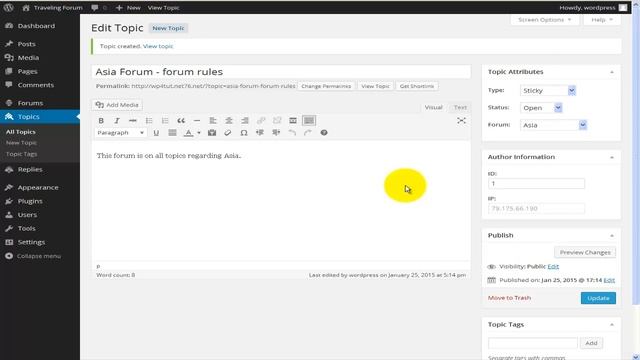Clear formatting with the eraser icon
The width and height of the screenshot is (640, 360).
click(x=228, y=133)
